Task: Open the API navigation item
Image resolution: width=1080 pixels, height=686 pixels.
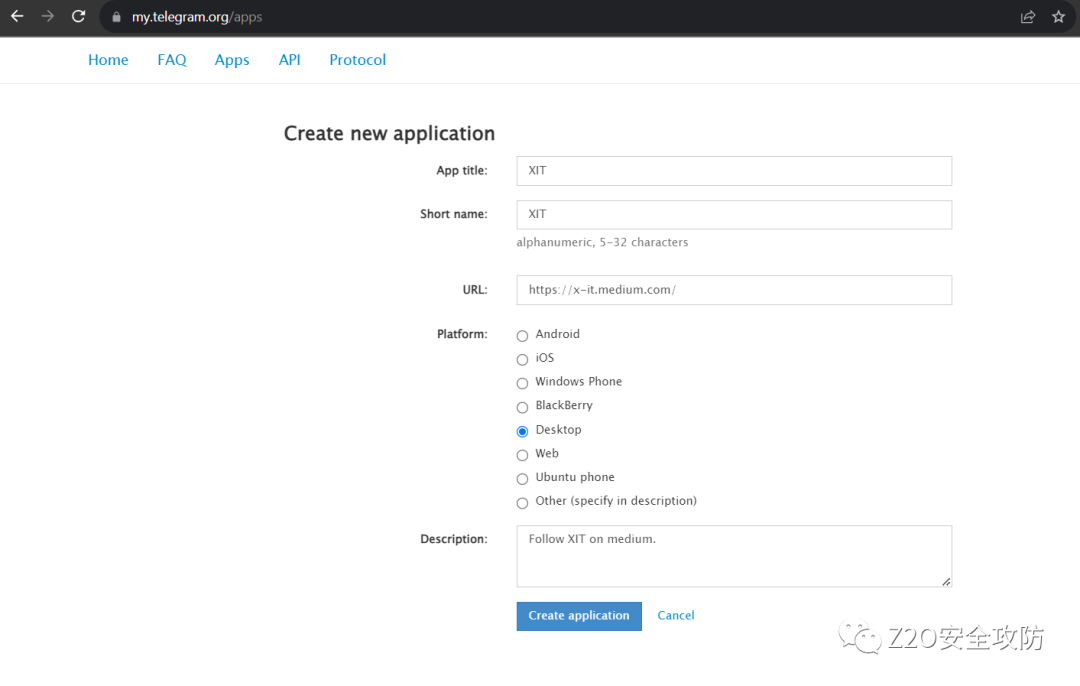Action: [x=289, y=60]
